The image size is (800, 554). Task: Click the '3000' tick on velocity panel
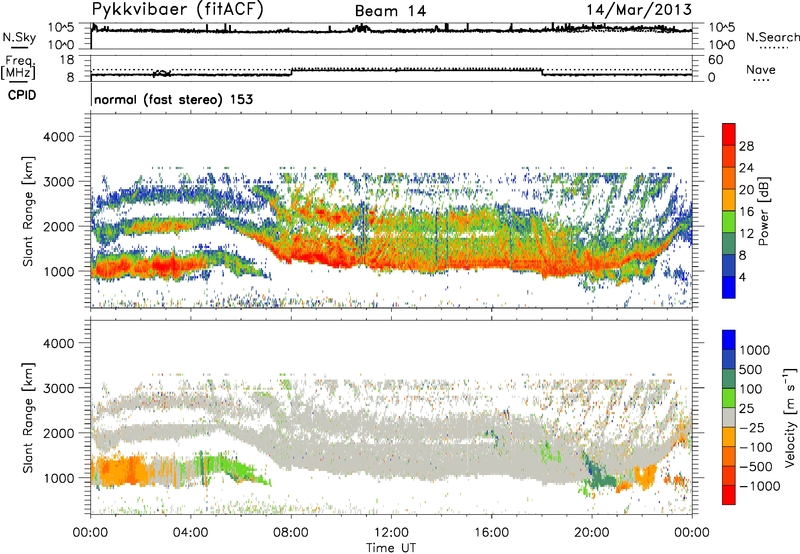click(x=58, y=388)
